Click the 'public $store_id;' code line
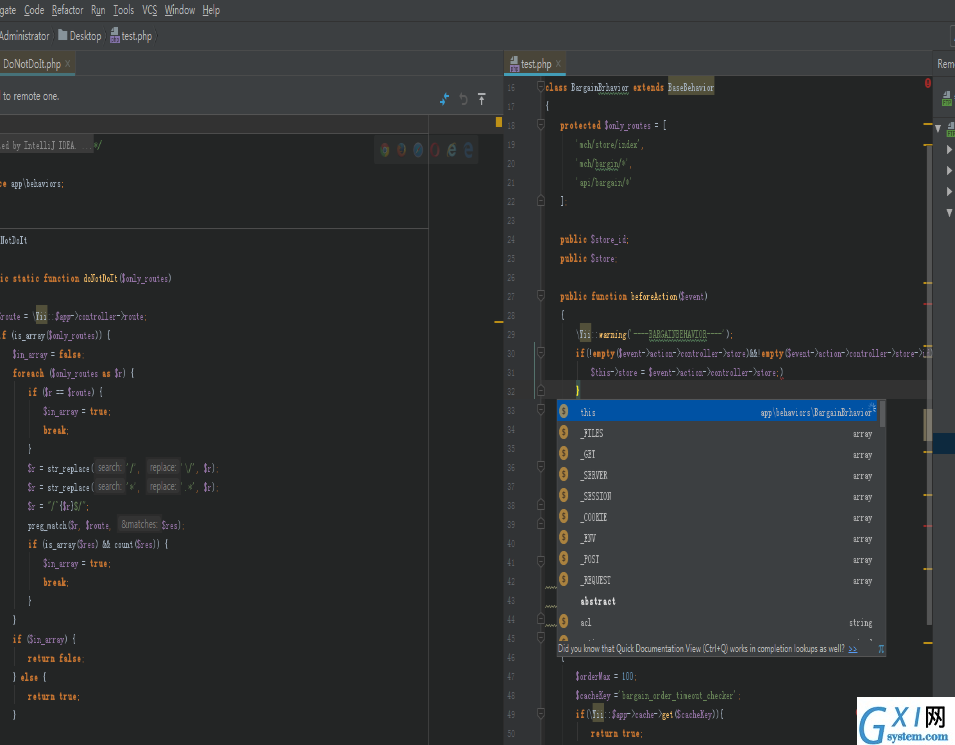The image size is (955, 745). [594, 239]
